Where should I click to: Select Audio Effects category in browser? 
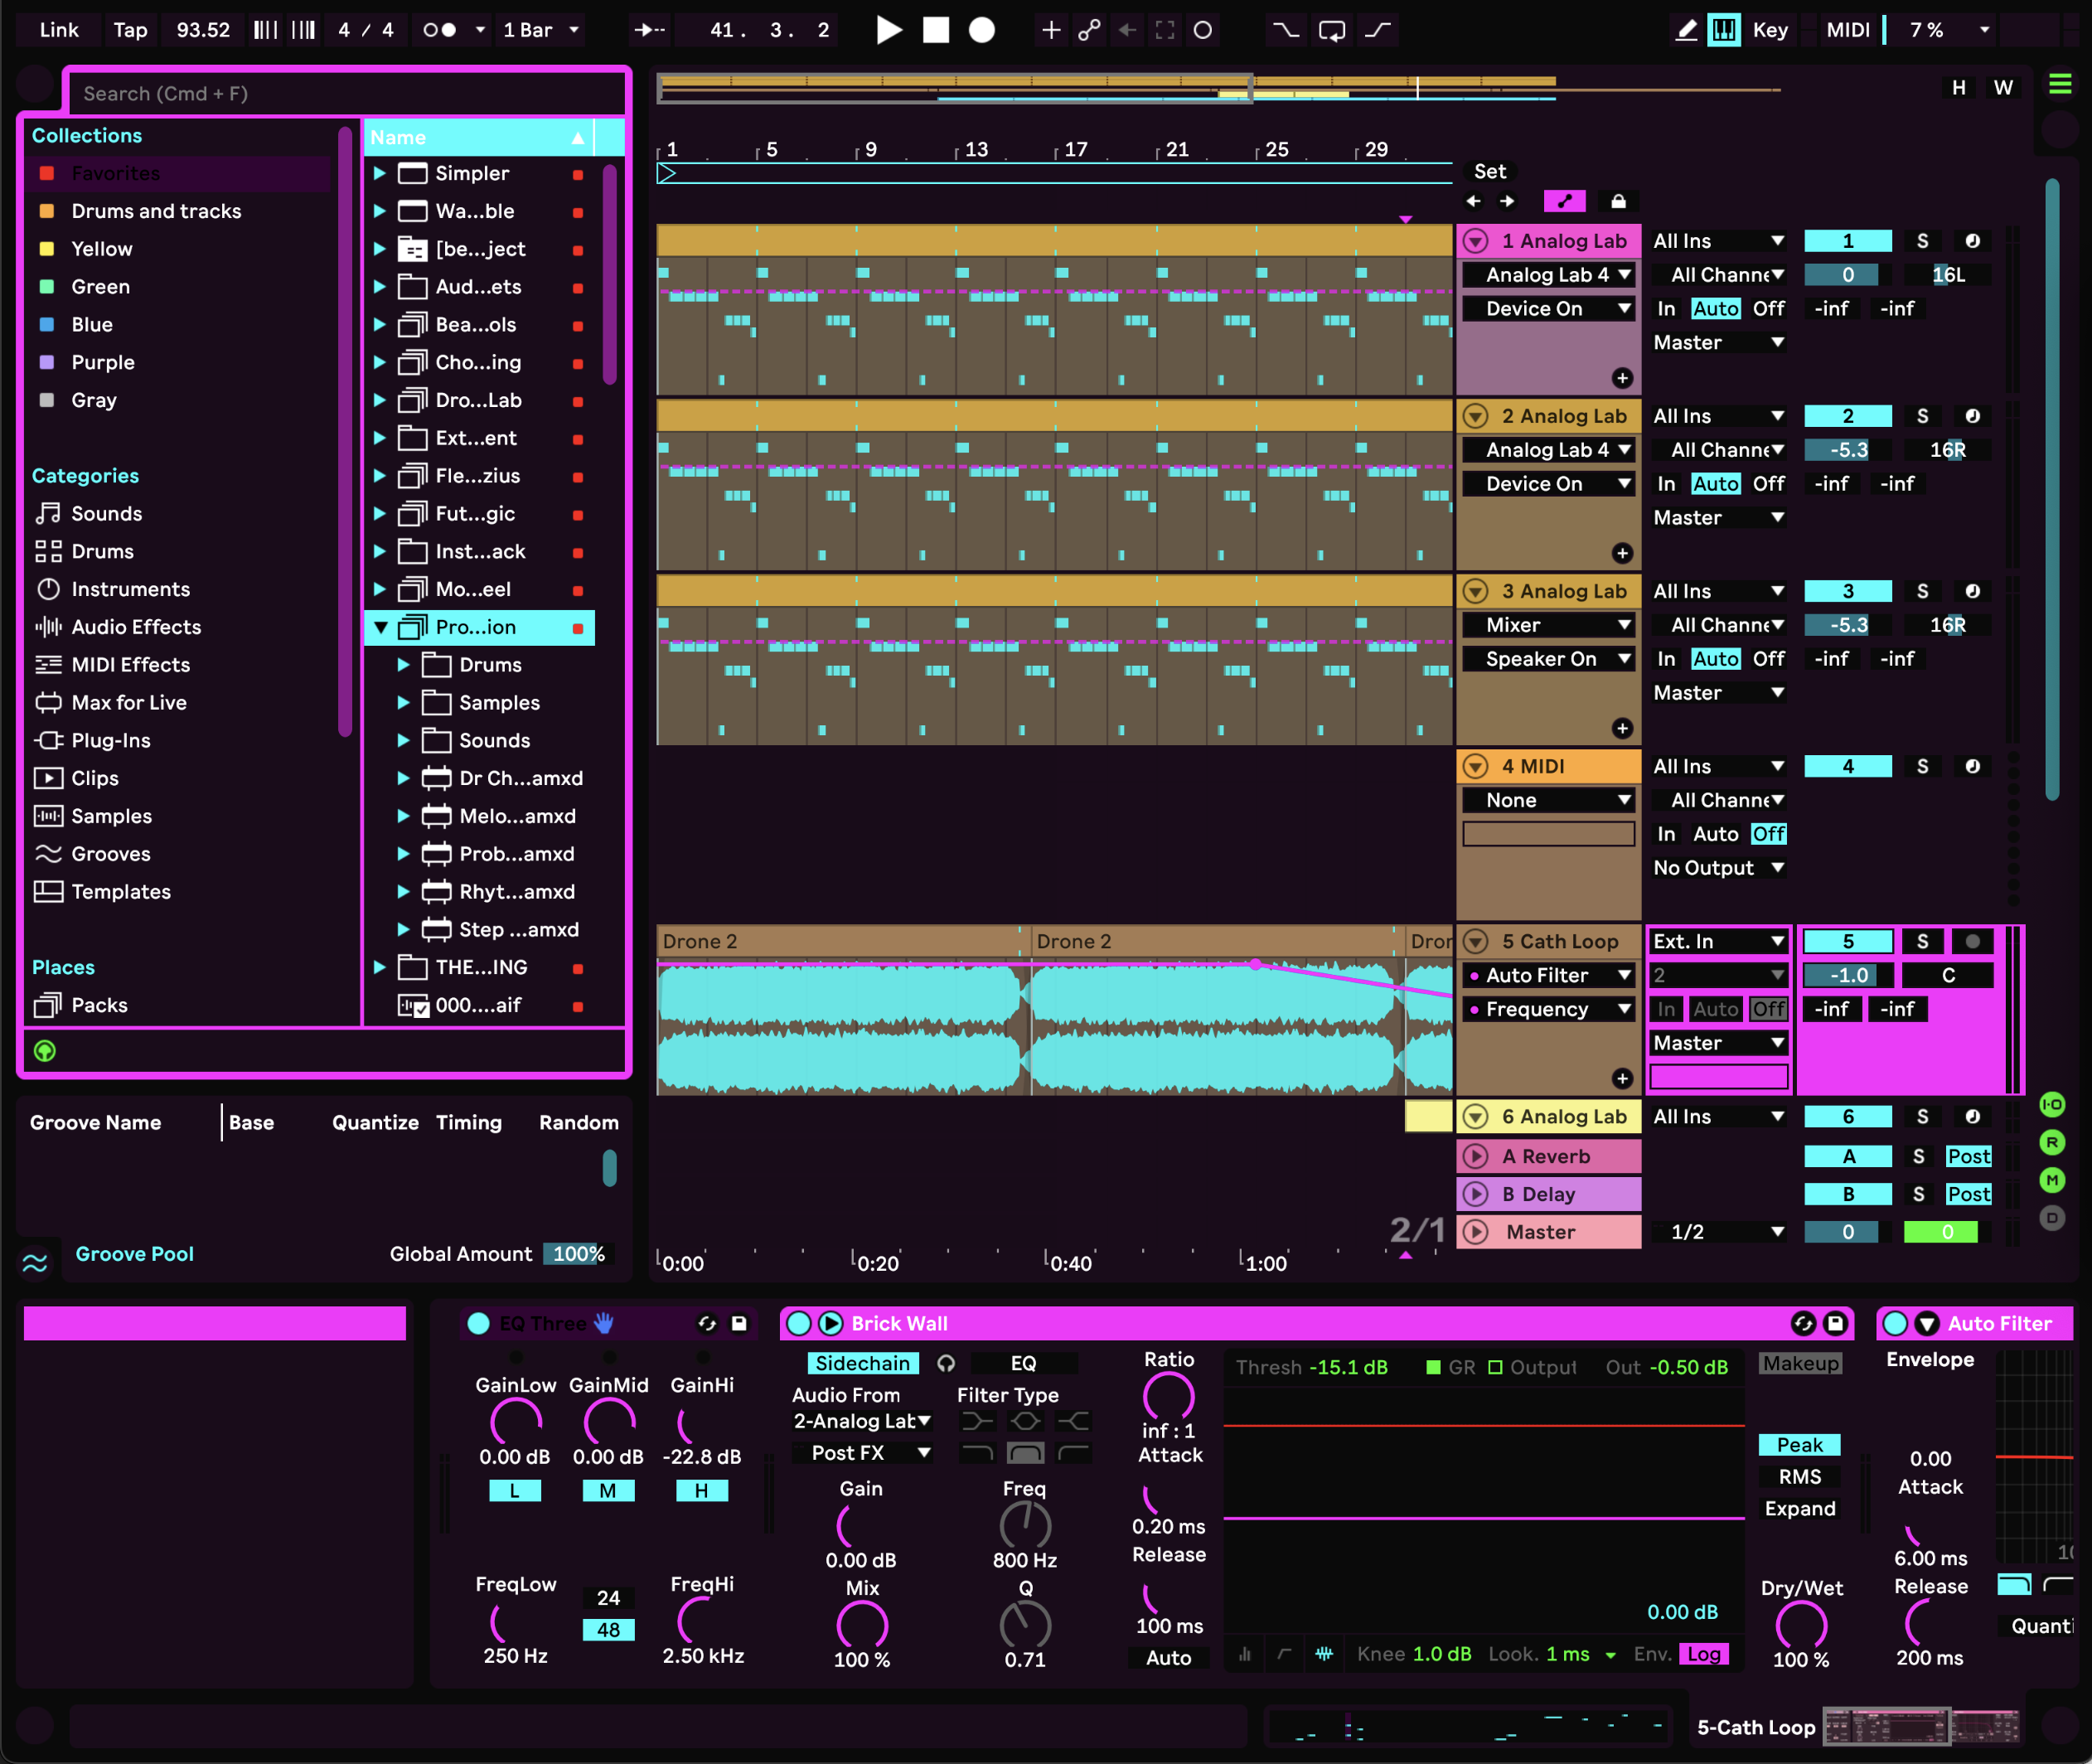[x=136, y=627]
